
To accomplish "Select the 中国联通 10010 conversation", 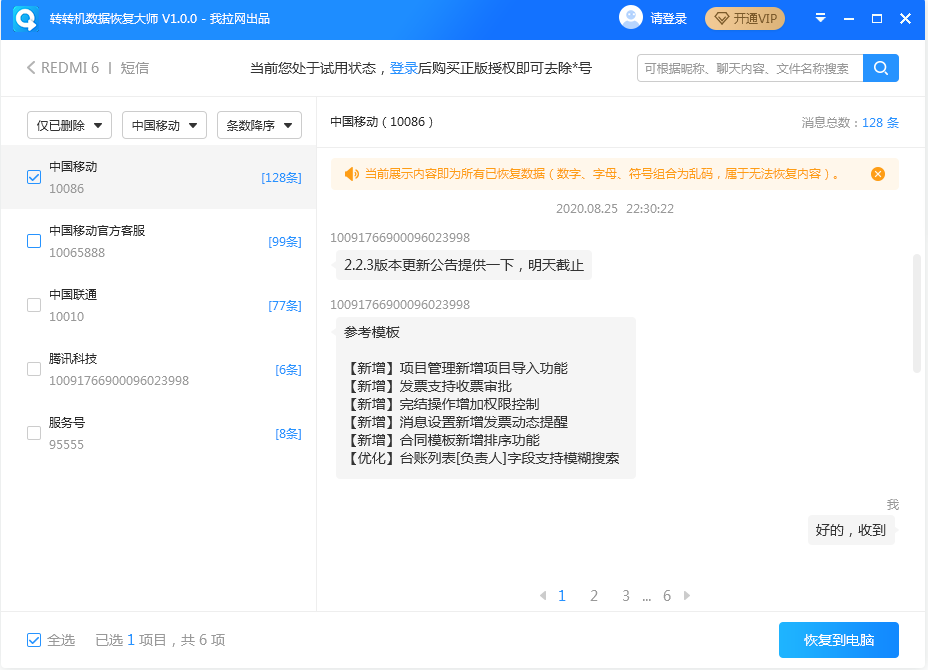I will point(159,305).
